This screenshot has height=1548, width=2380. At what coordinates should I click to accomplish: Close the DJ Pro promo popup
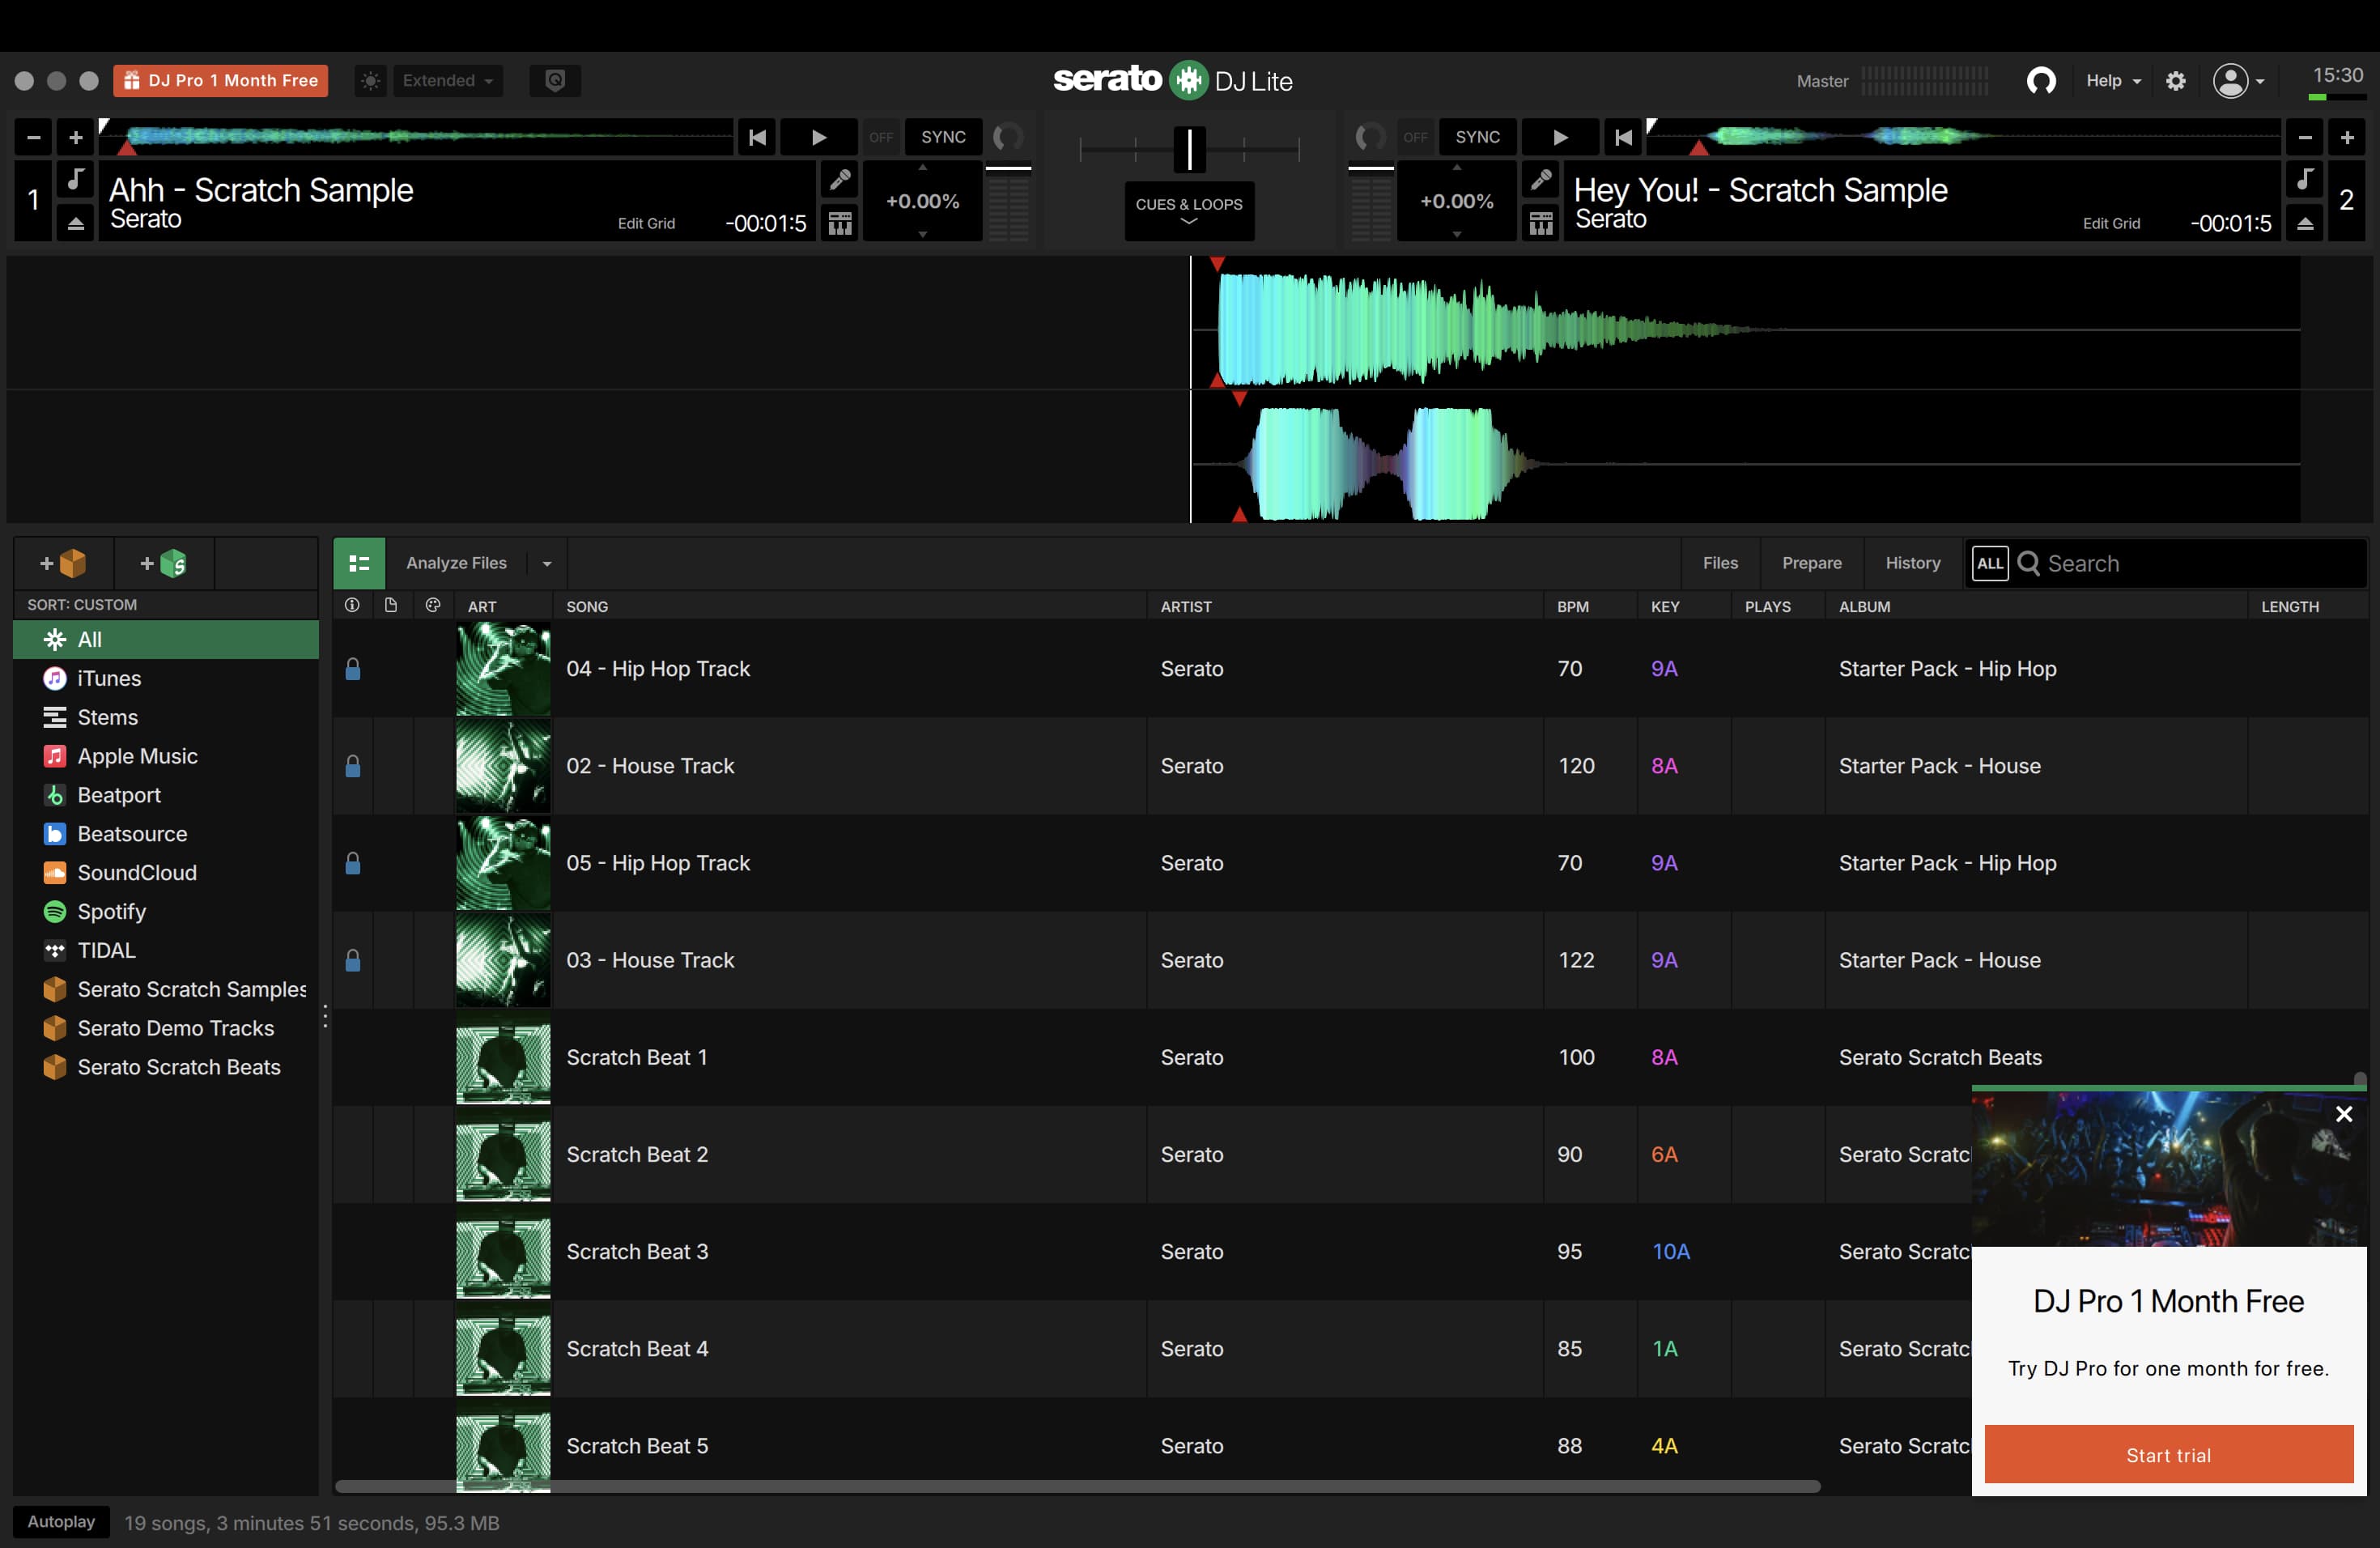point(2343,1114)
